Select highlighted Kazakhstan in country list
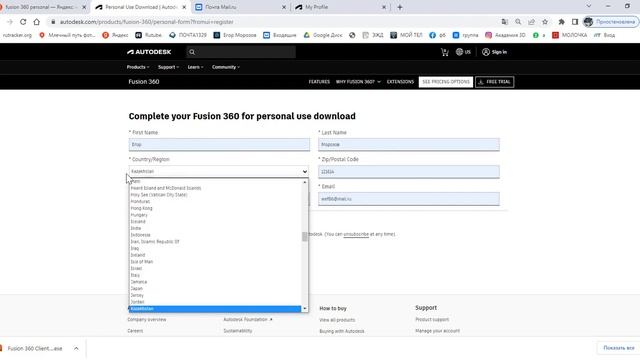 tap(216, 309)
